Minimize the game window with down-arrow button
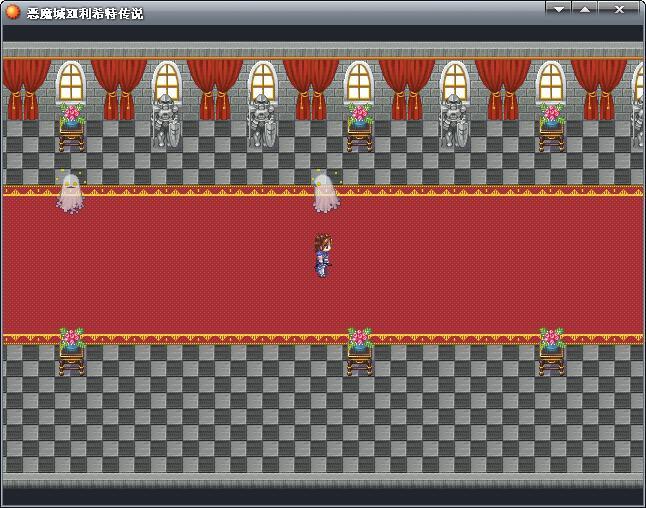Screen dimensions: 646x508 point(559,9)
